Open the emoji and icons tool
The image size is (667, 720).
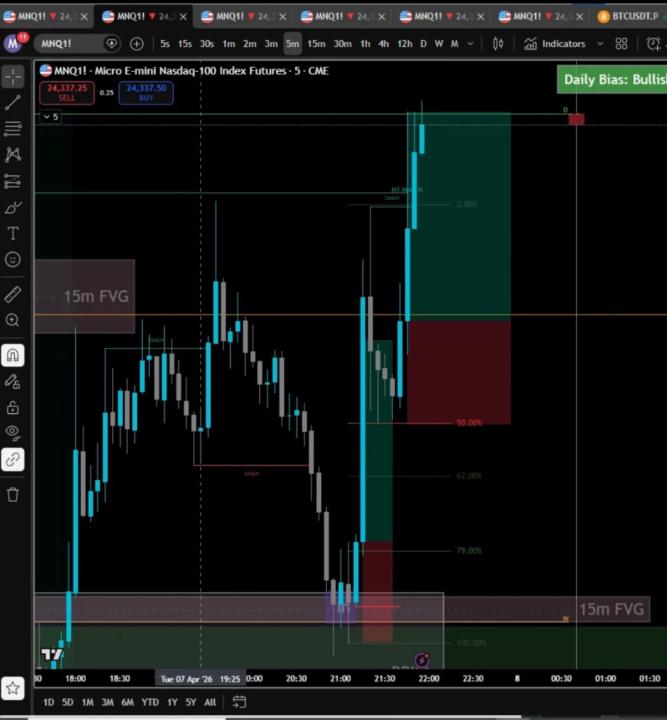pos(13,260)
